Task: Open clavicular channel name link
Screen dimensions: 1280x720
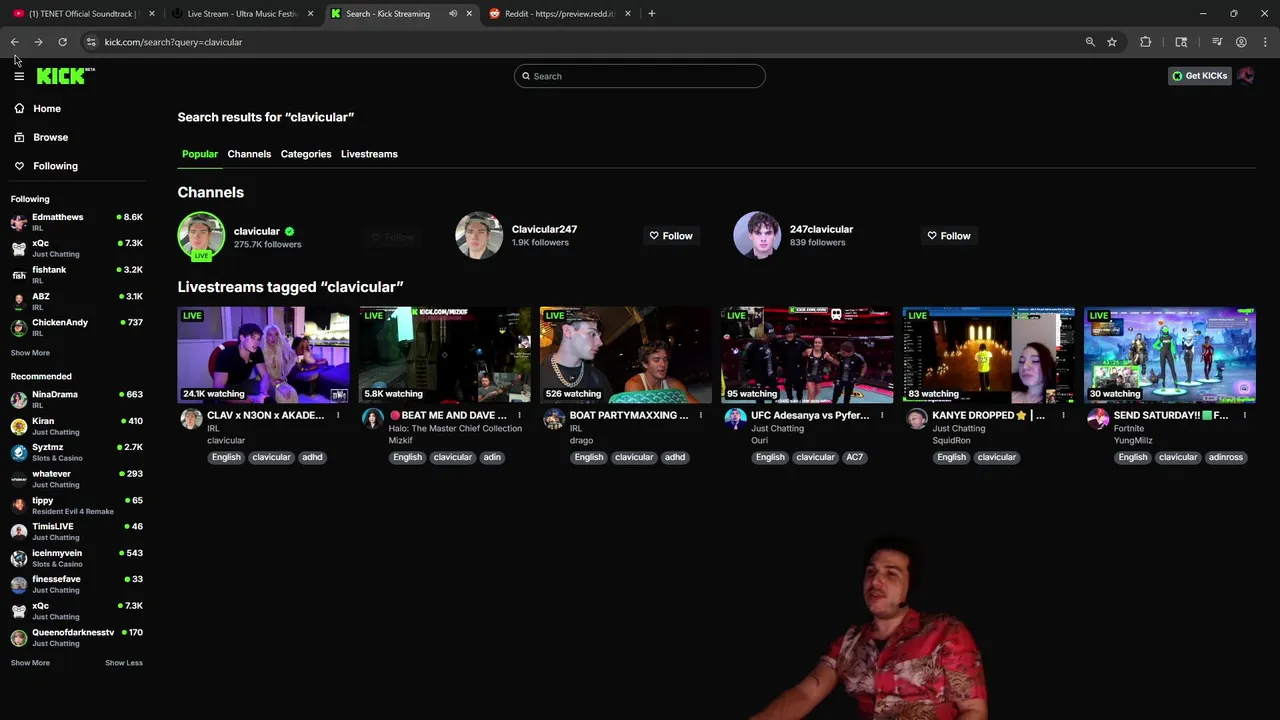Action: (x=257, y=231)
